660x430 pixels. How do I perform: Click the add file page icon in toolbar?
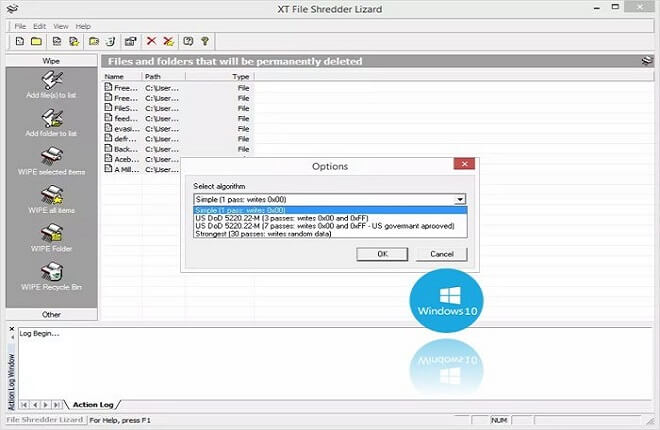(x=20, y=41)
